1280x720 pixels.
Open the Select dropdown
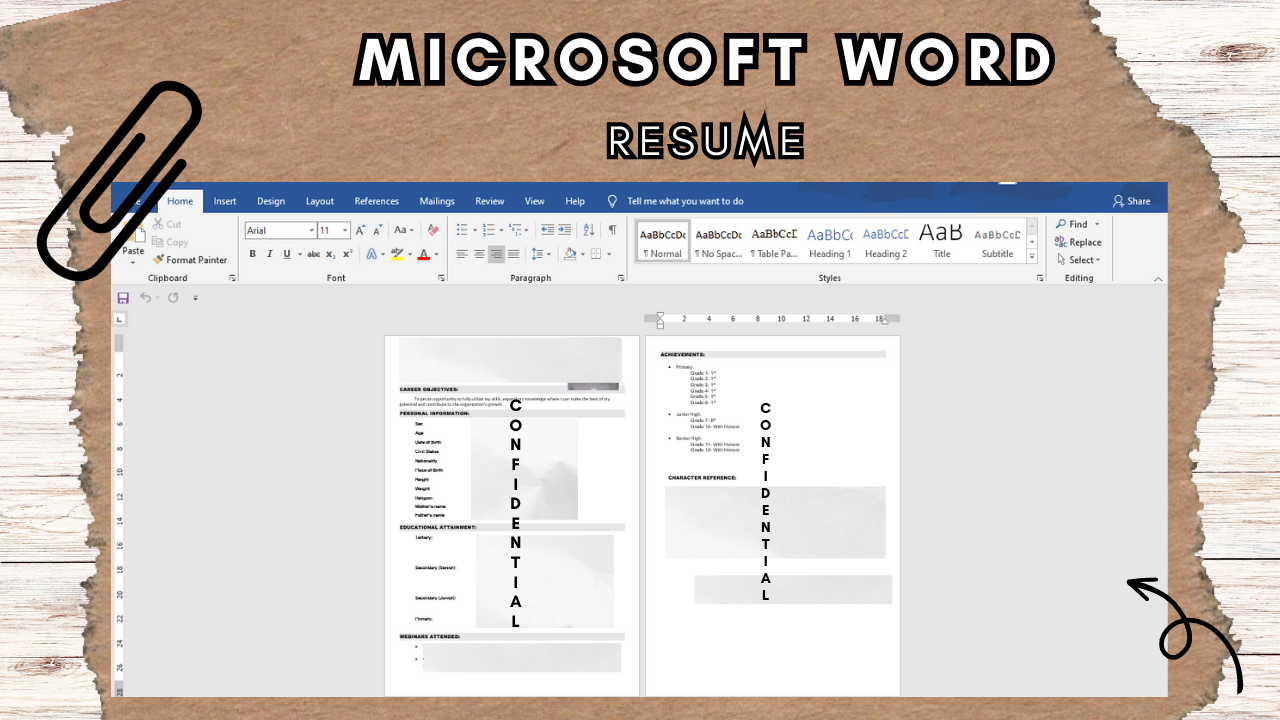[x=1078, y=260]
